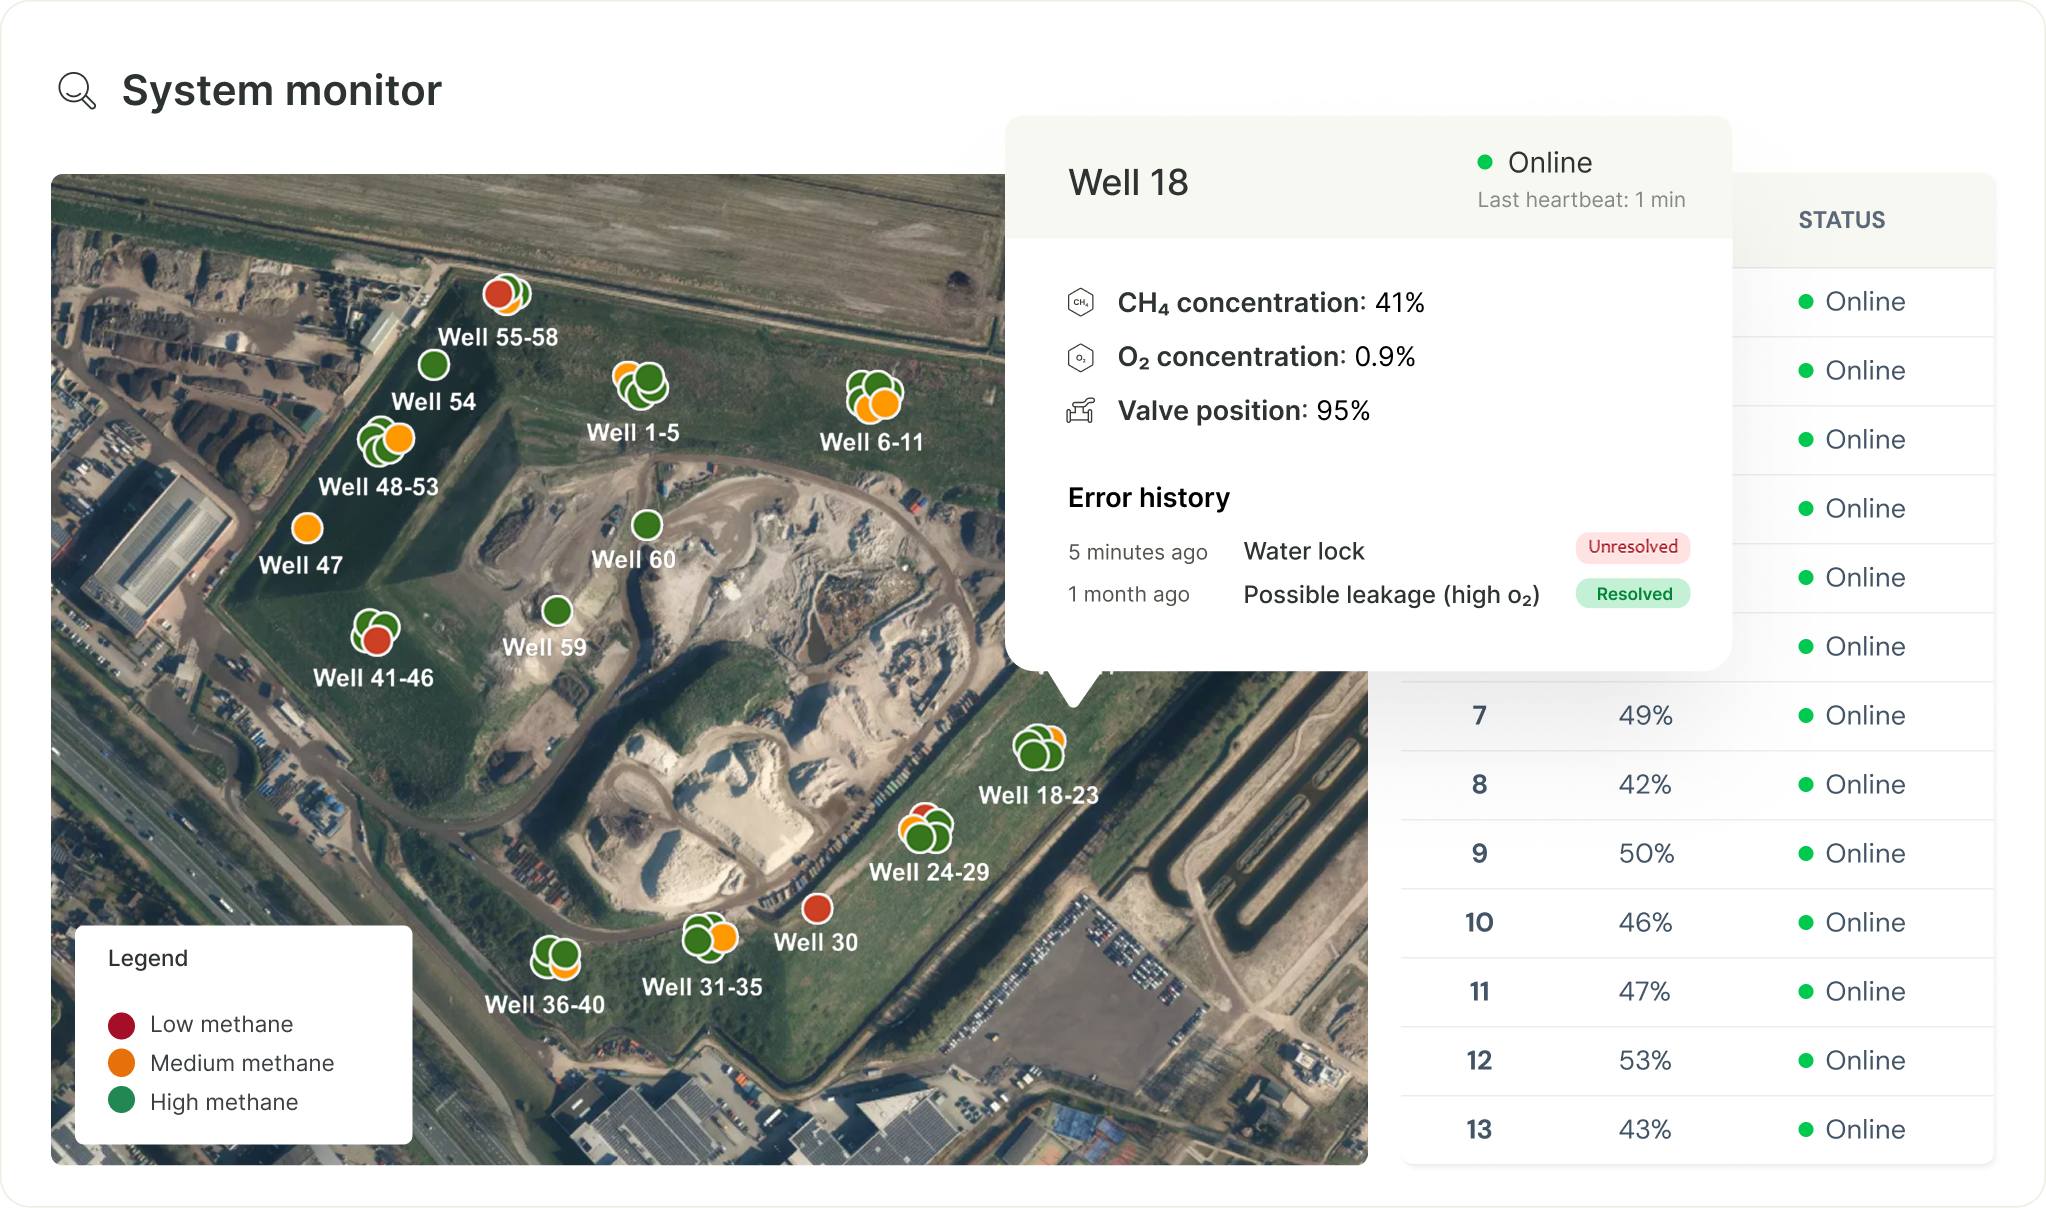Click the CH4 concentration hexagon icon
Viewport: 2046px width, 1208px height.
click(1081, 302)
